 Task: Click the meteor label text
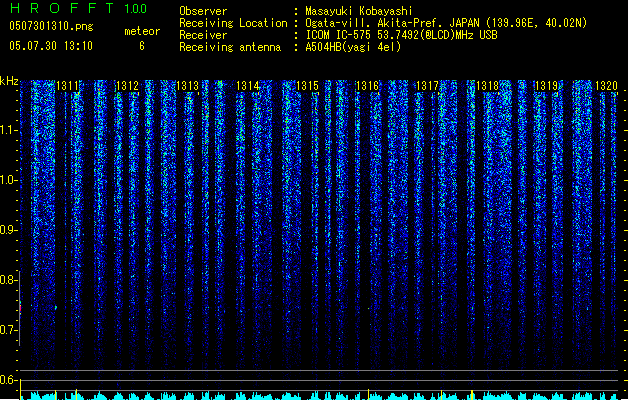pyautogui.click(x=142, y=31)
